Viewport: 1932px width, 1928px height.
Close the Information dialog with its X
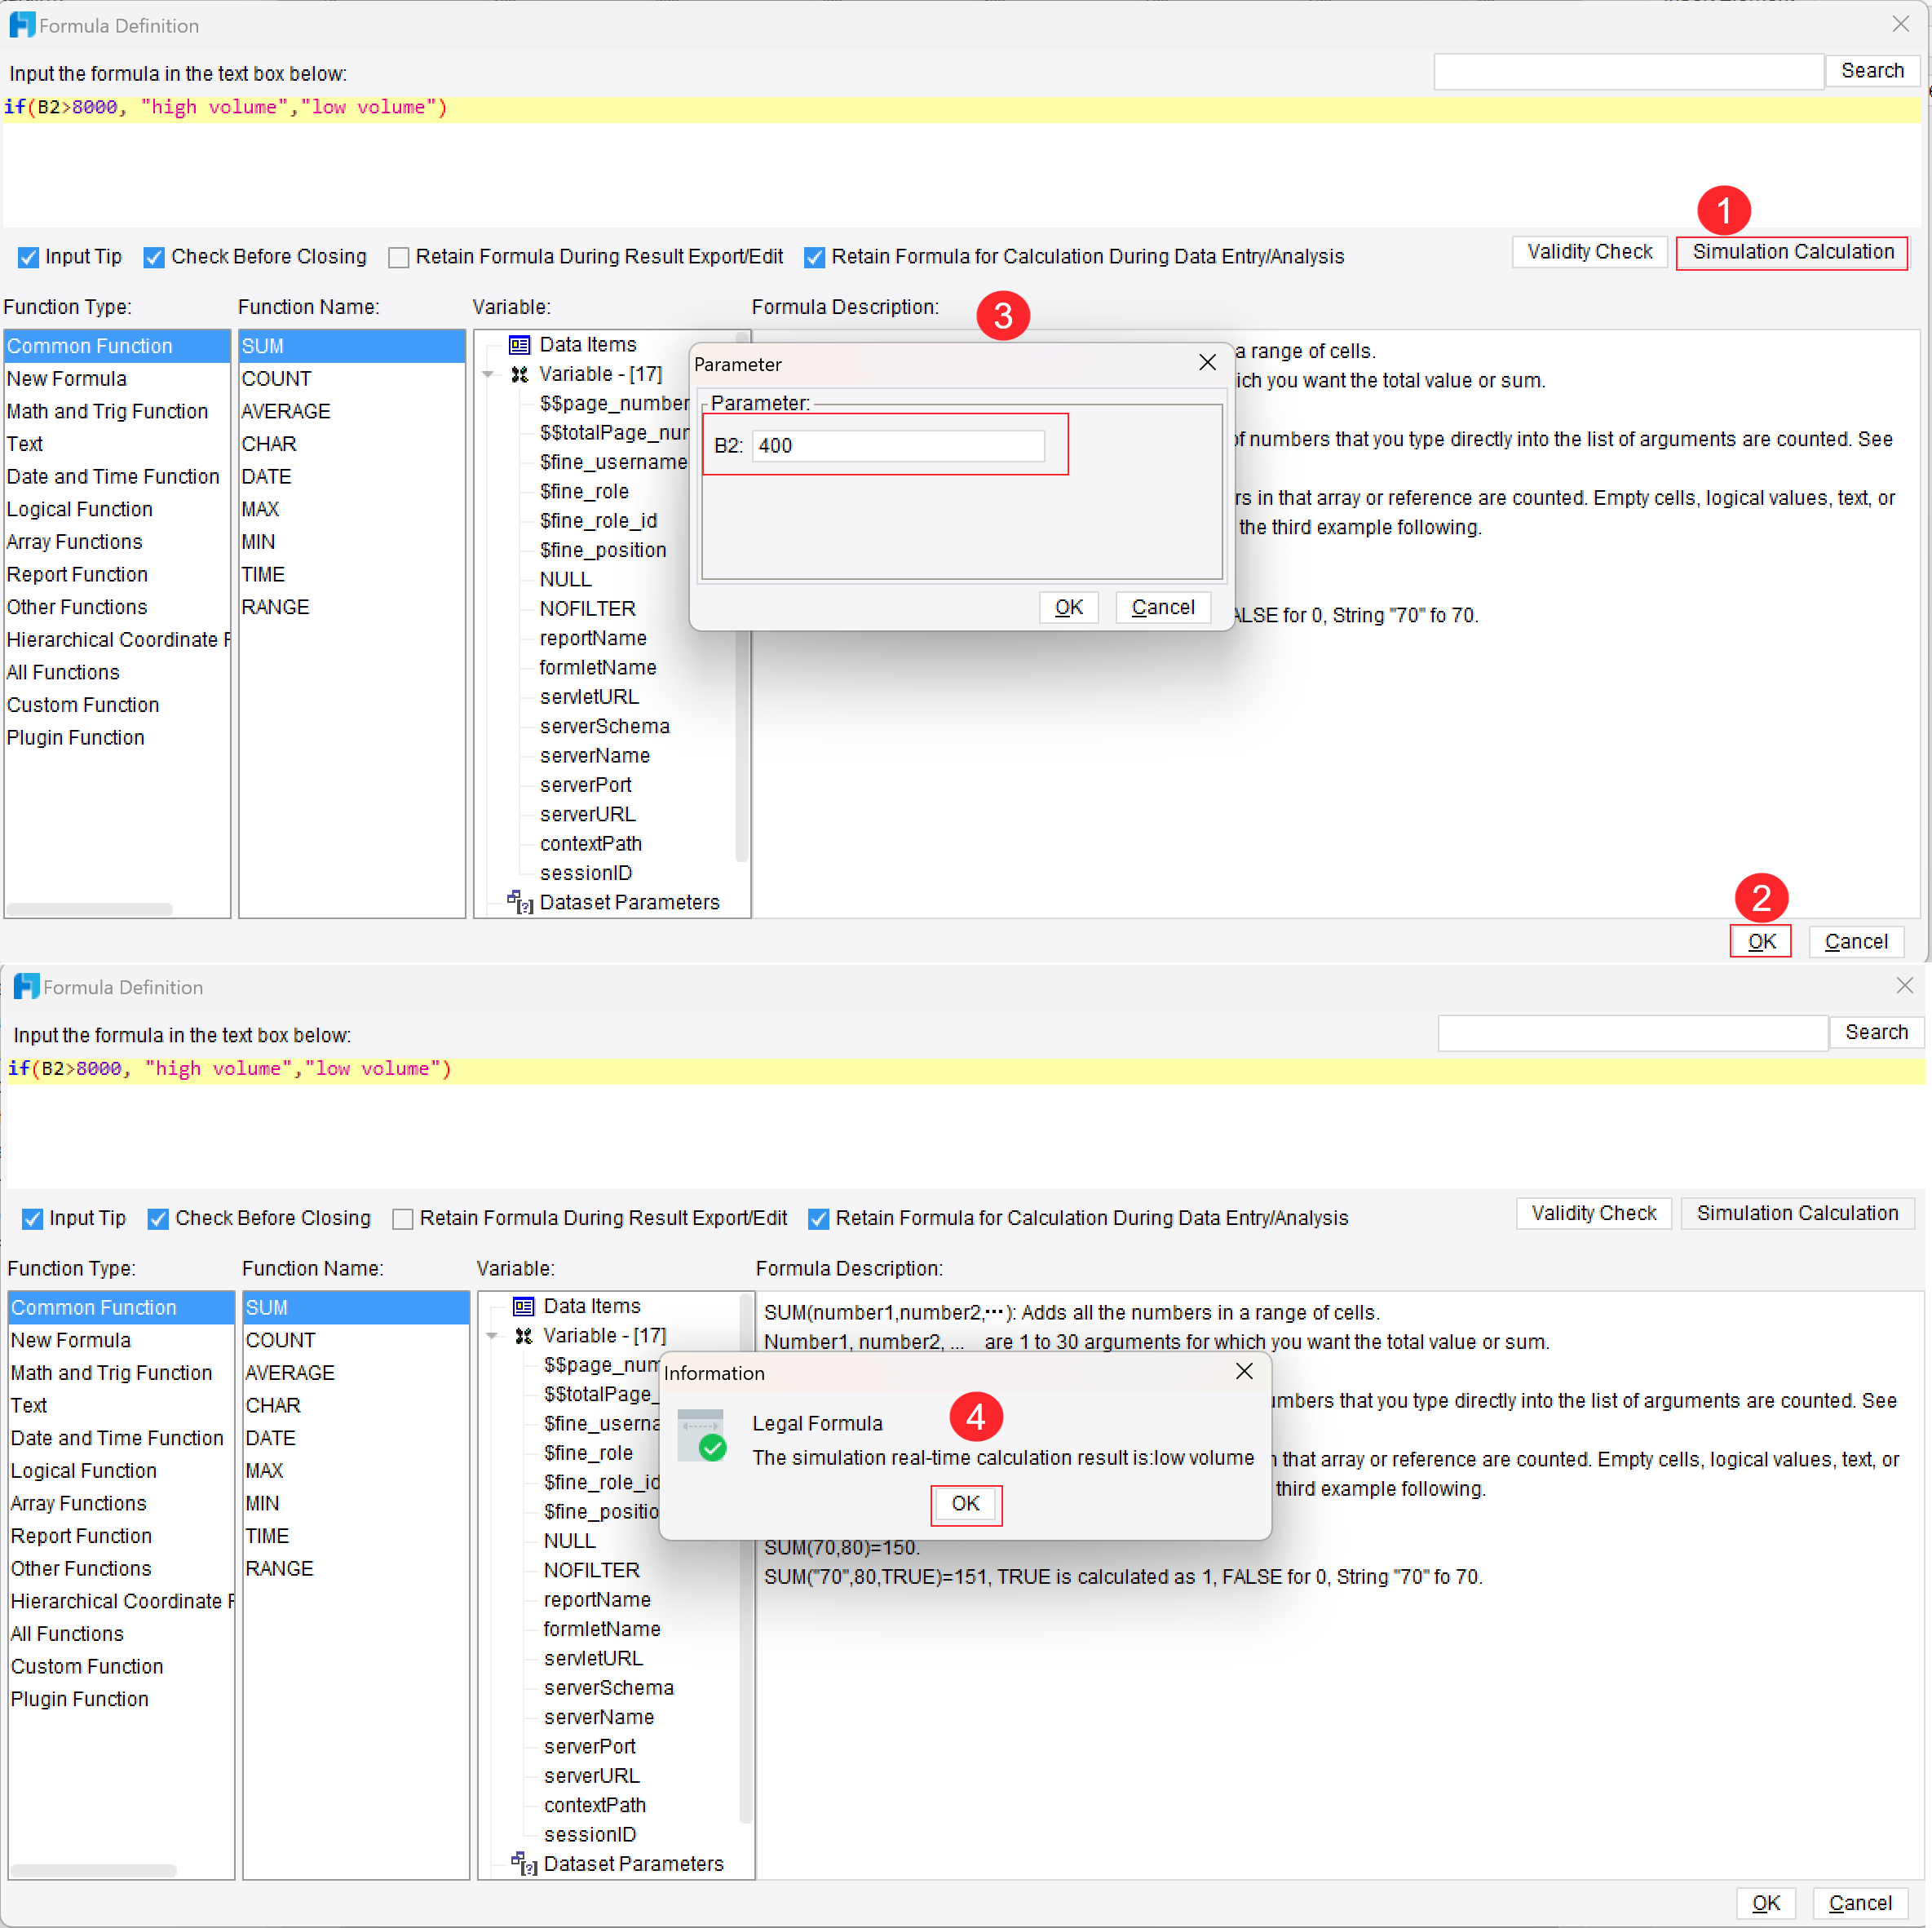pyautogui.click(x=1244, y=1371)
